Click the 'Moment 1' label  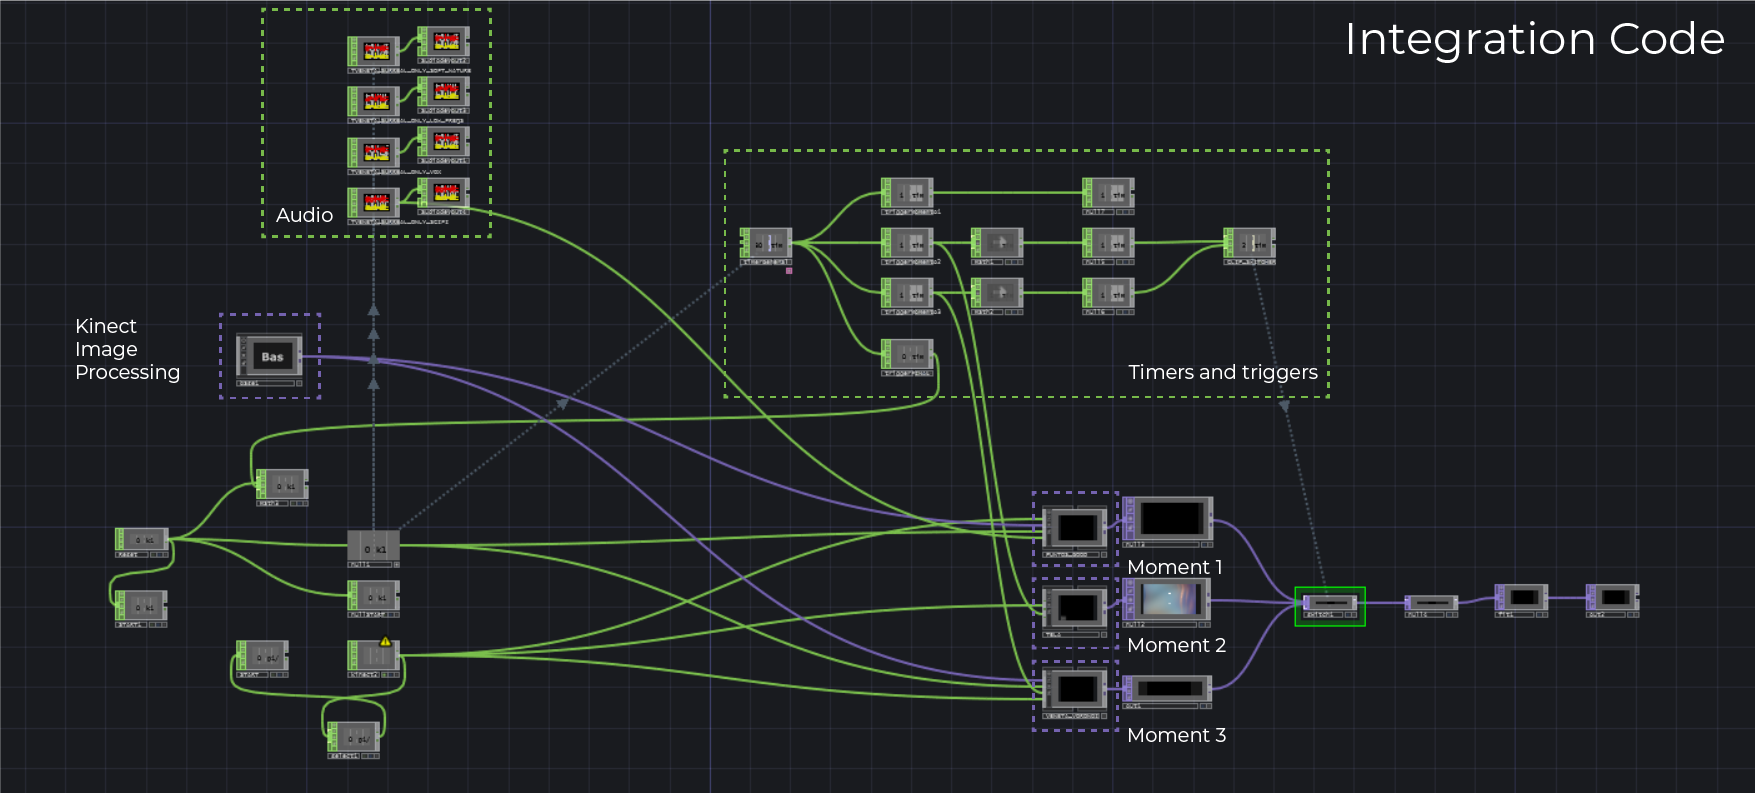click(x=1175, y=567)
